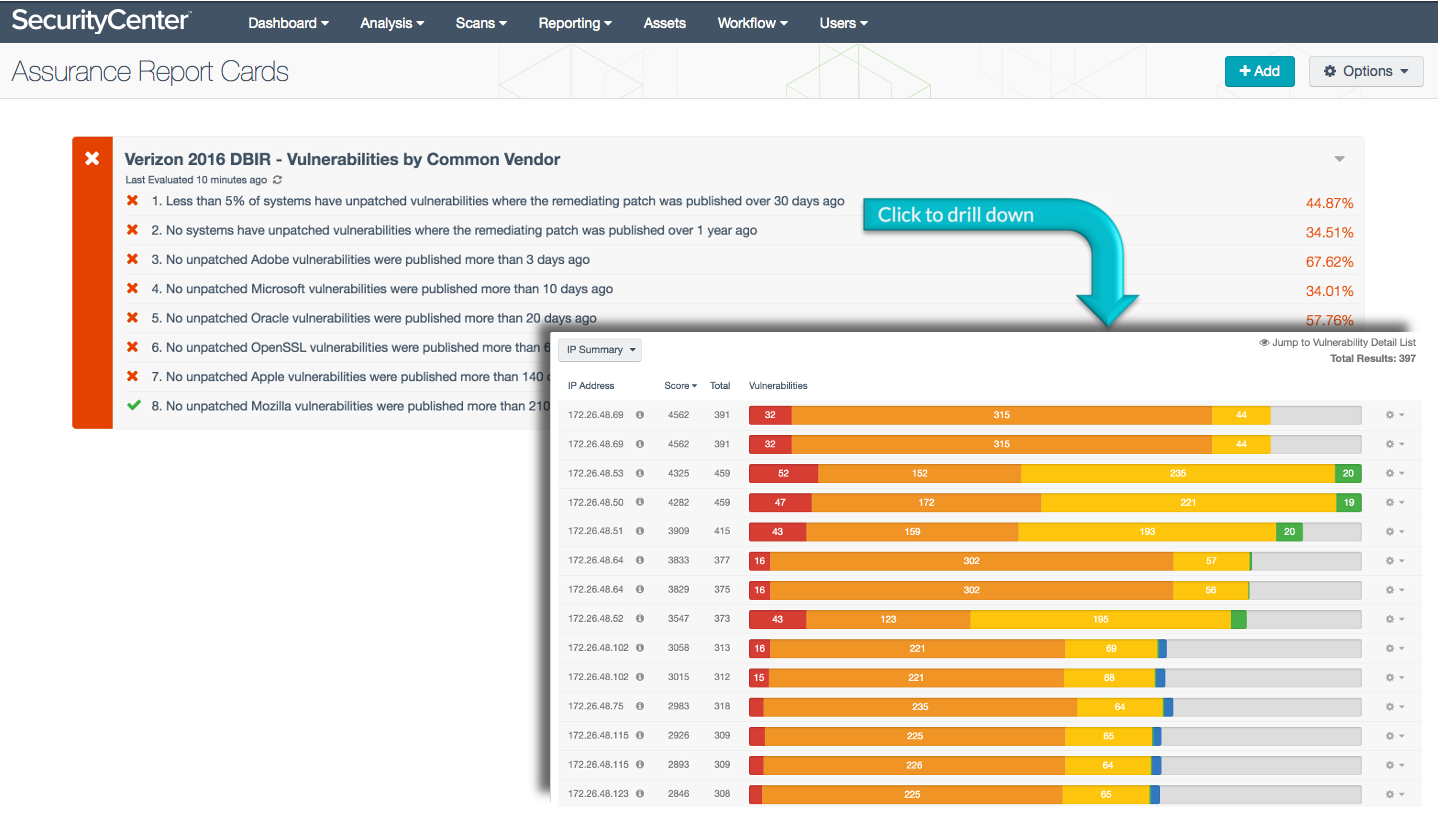This screenshot has height=820, width=1440.
Task: Open the Users menu
Action: point(844,23)
